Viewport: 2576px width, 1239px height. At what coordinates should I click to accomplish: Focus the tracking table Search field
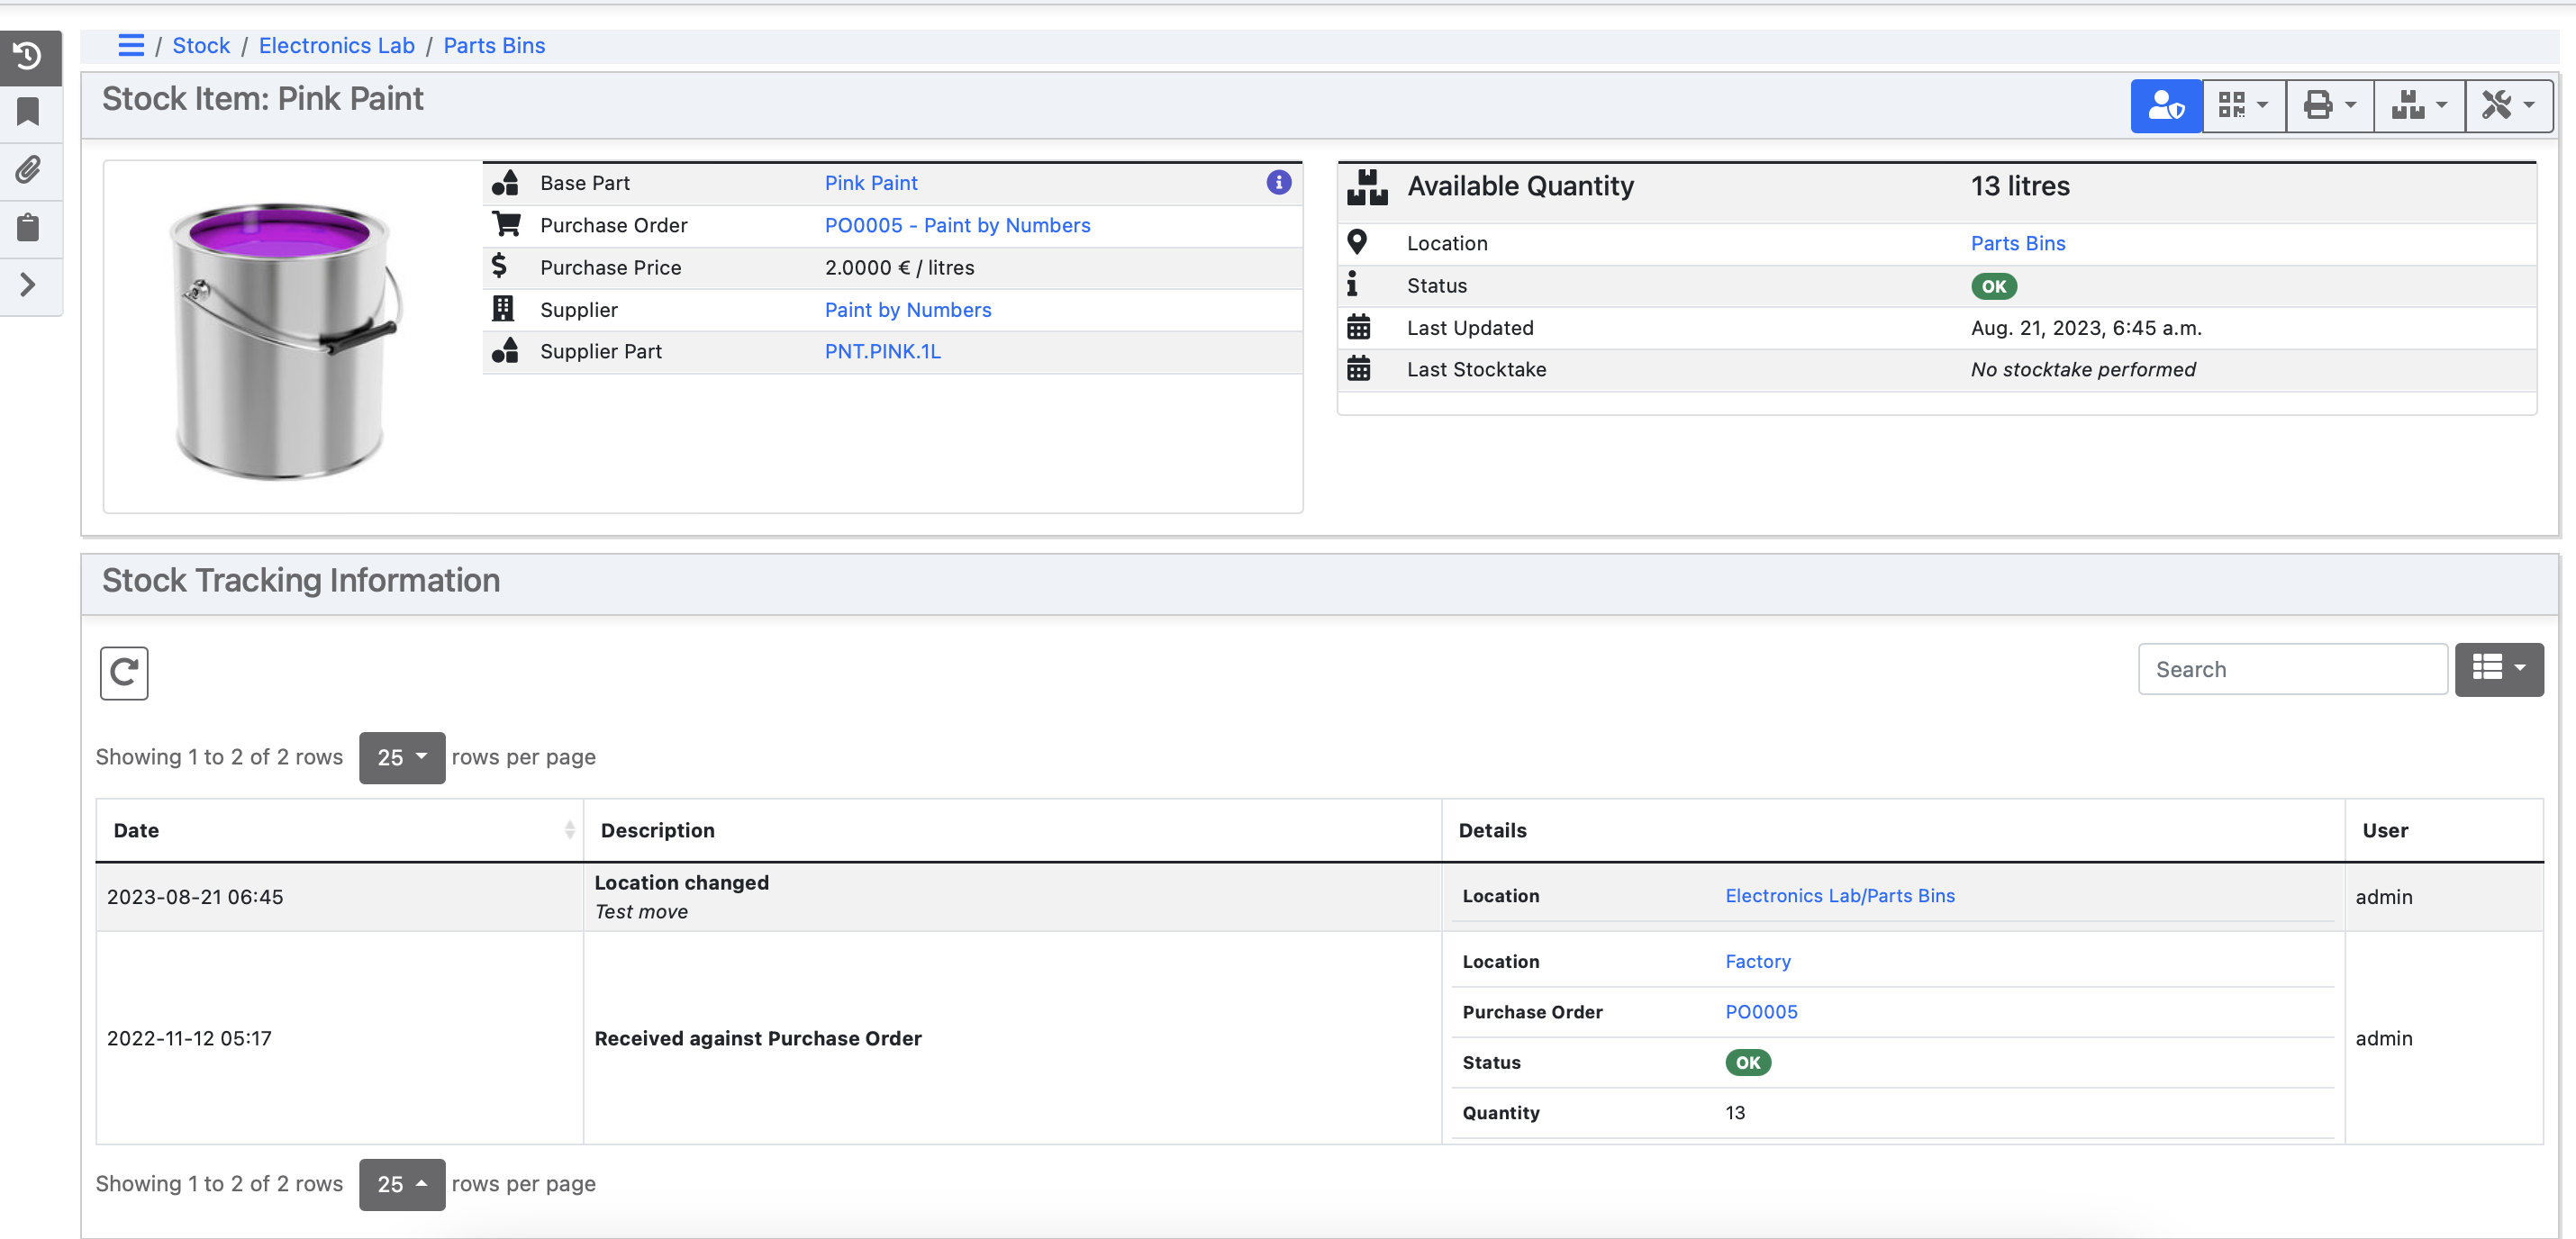pyautogui.click(x=2292, y=669)
